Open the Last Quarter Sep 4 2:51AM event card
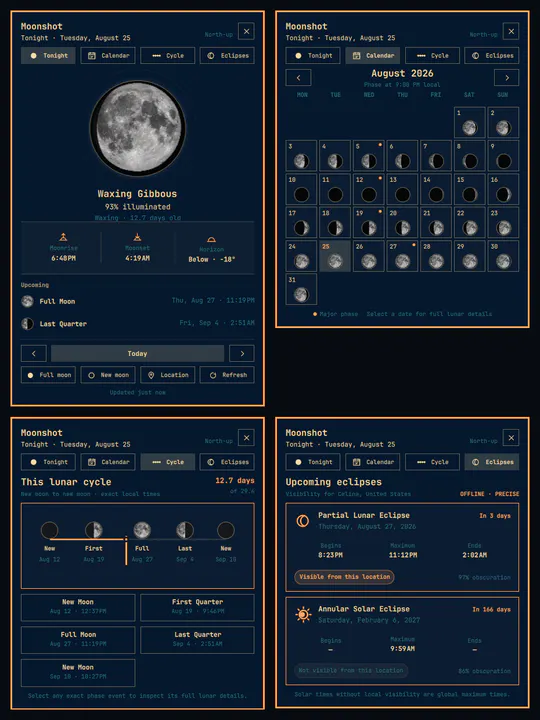This screenshot has width=540, height=720. (x=197, y=640)
